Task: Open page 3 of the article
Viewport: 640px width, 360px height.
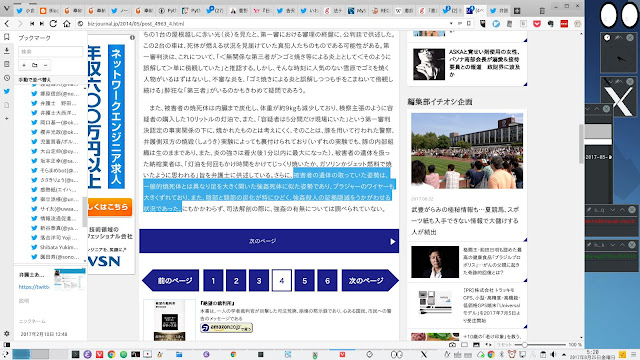Action: (259, 280)
